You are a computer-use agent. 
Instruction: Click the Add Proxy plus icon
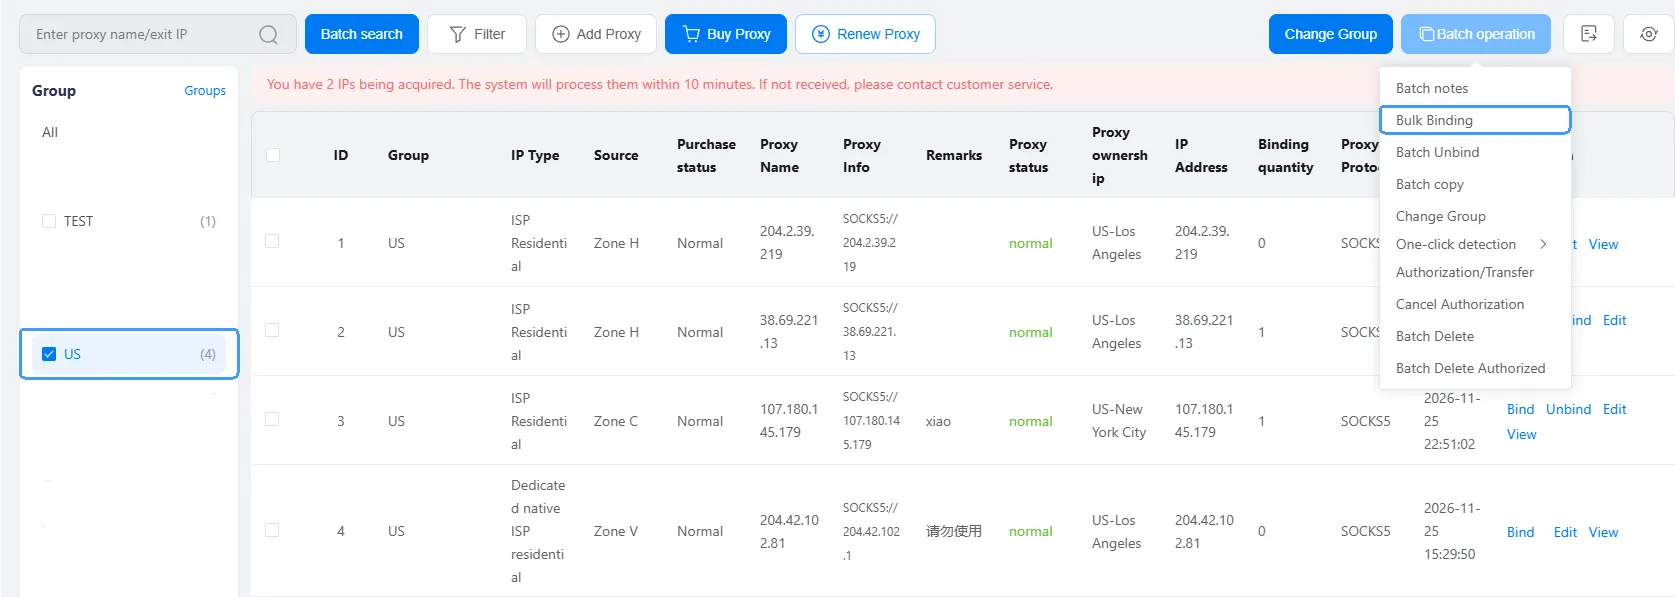(561, 34)
